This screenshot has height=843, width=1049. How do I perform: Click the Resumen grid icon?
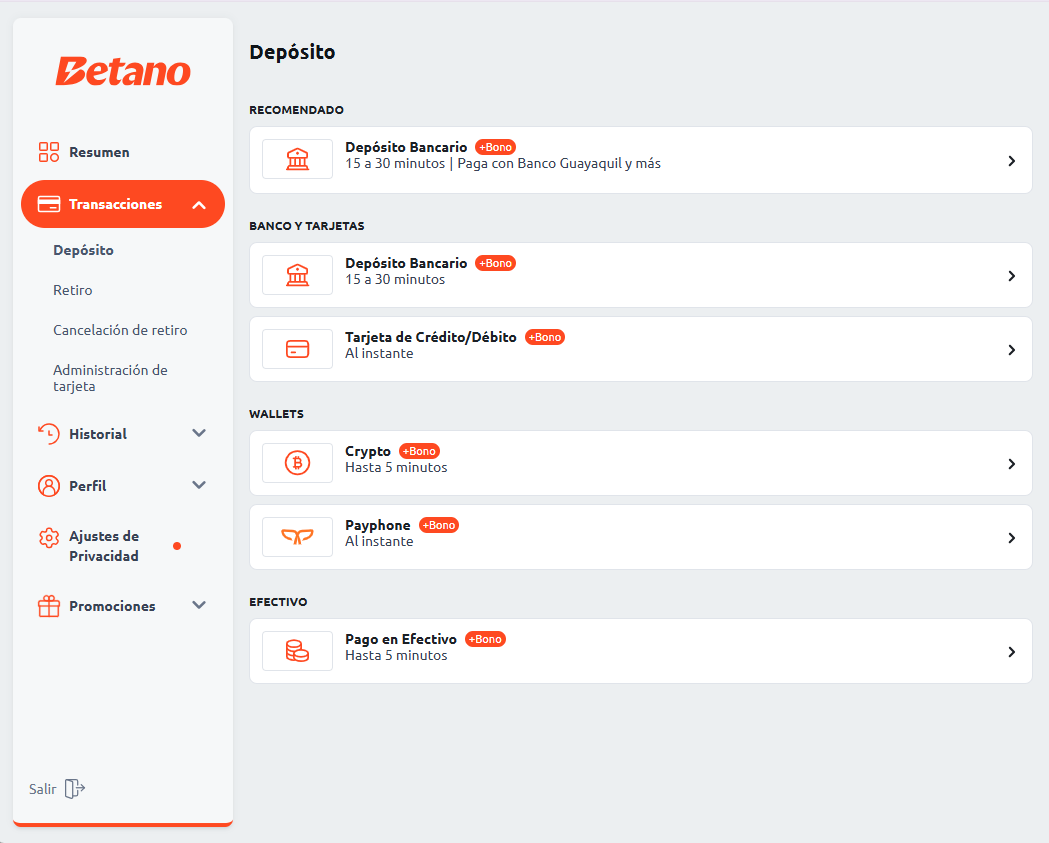(x=49, y=152)
